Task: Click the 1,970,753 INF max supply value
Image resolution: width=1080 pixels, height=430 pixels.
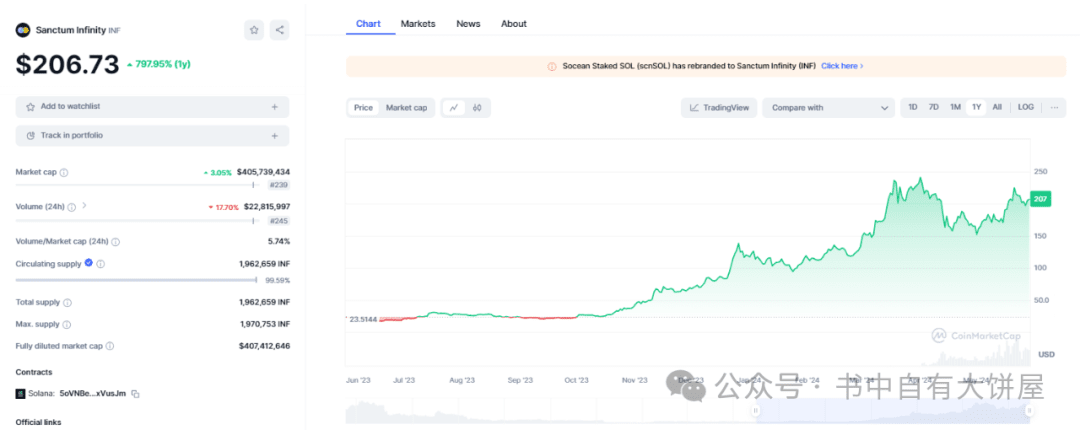Action: 265,325
